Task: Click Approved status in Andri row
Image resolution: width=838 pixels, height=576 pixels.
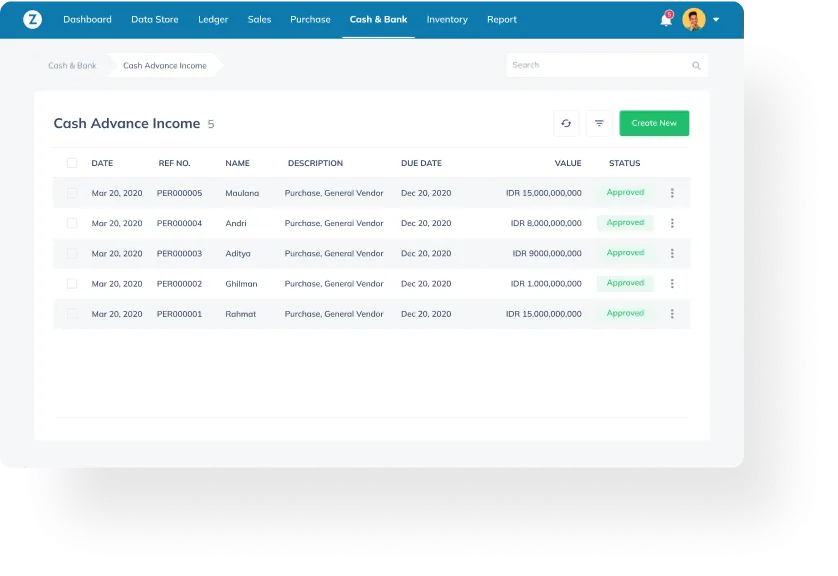Action: [x=625, y=223]
